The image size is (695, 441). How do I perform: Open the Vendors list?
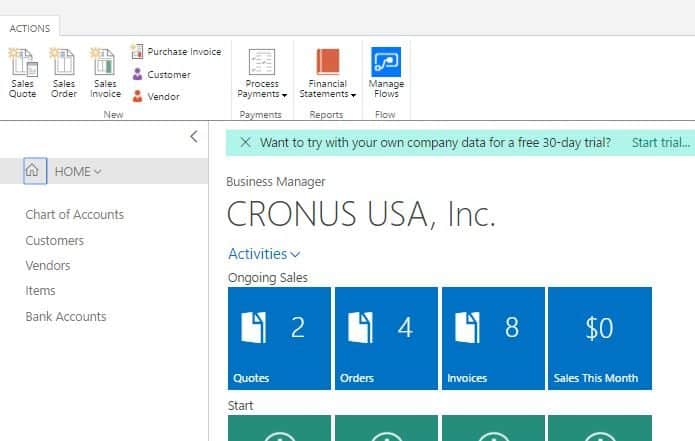(x=48, y=265)
